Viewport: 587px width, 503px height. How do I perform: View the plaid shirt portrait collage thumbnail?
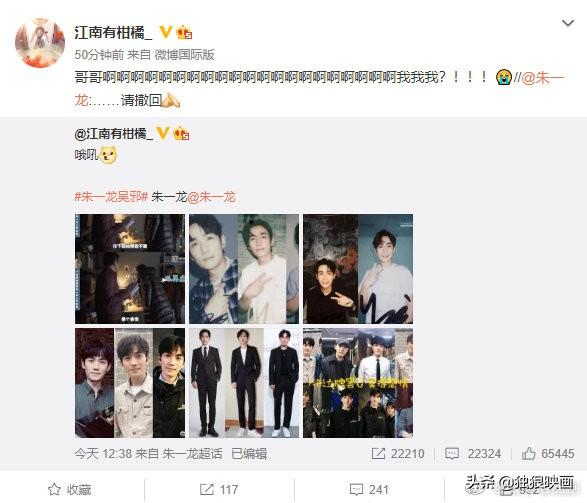click(244, 269)
